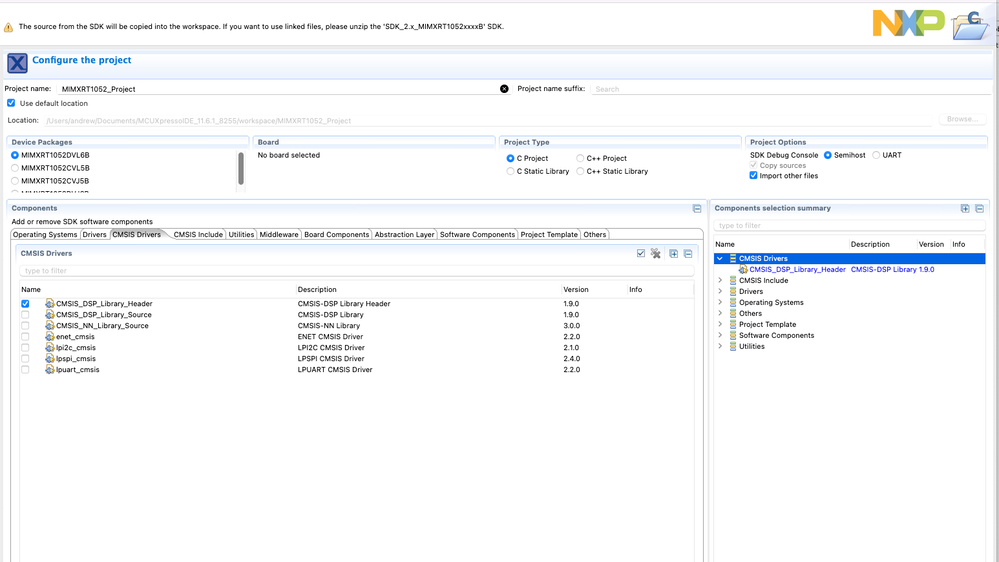Collapse all in Components selection summary
The image size is (999, 562).
tap(980, 208)
